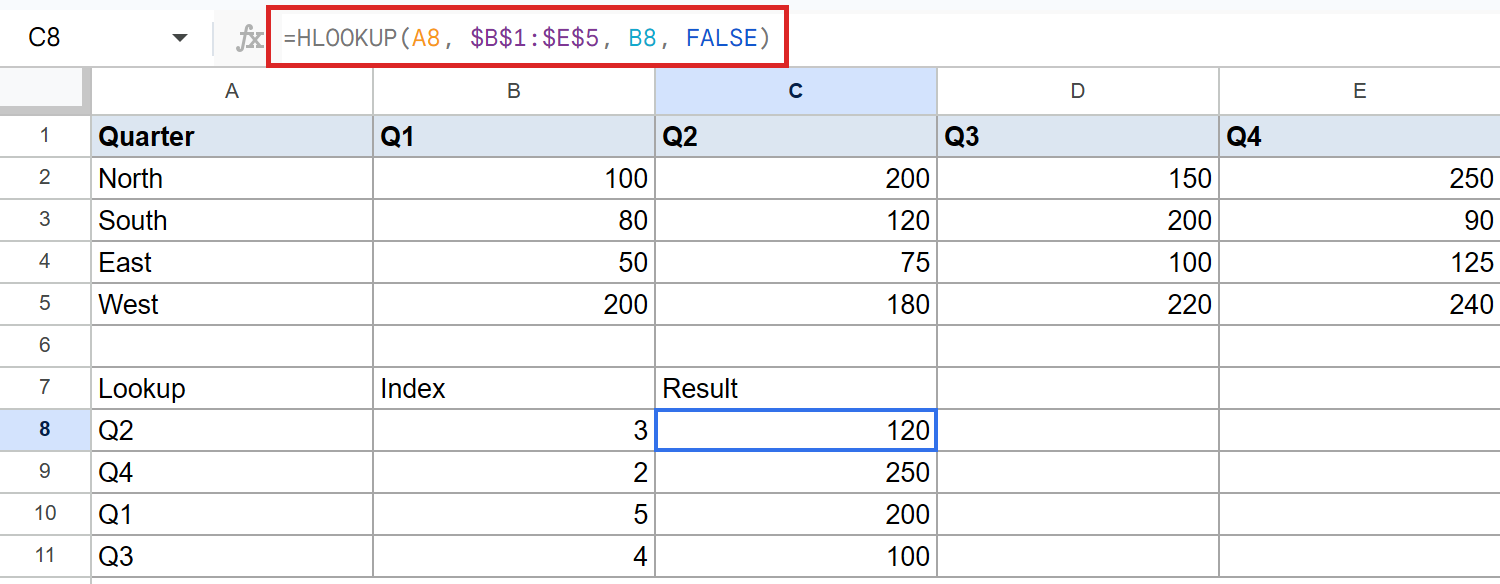Select row 3 header
The height and width of the screenshot is (584, 1500).
pyautogui.click(x=45, y=220)
